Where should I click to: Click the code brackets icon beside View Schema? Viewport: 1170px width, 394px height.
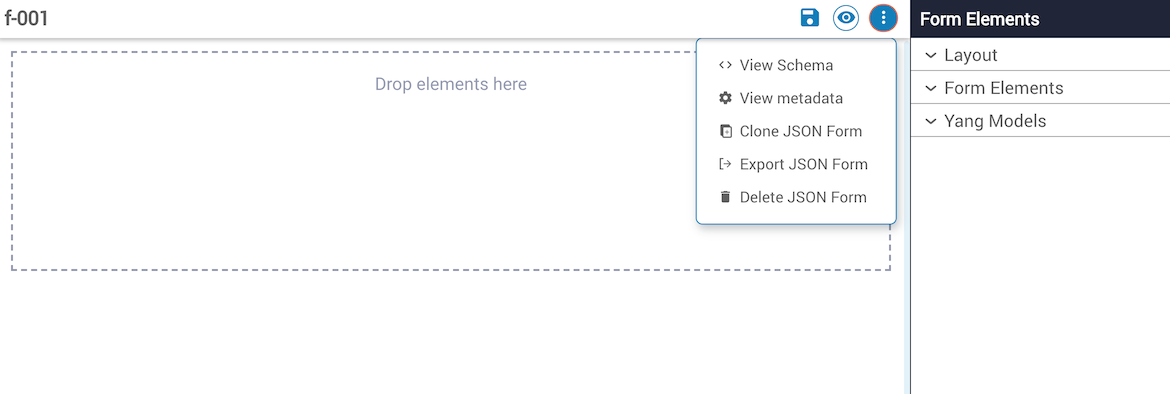(x=725, y=65)
